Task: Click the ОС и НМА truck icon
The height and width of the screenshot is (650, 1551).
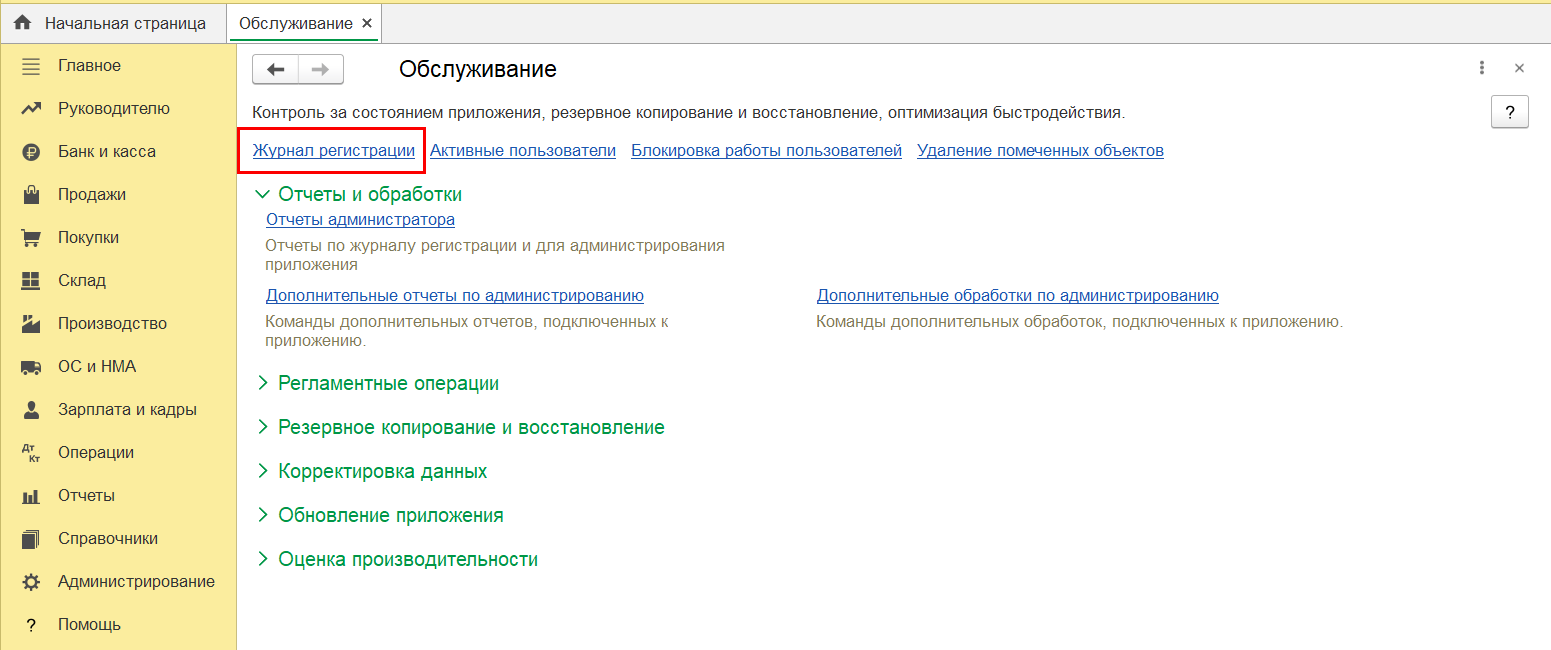Action: (x=31, y=367)
